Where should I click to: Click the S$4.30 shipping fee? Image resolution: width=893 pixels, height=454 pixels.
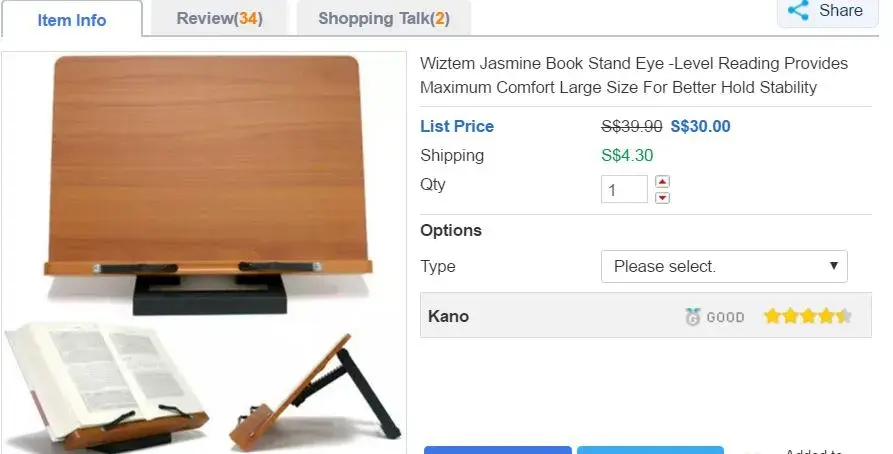point(627,155)
